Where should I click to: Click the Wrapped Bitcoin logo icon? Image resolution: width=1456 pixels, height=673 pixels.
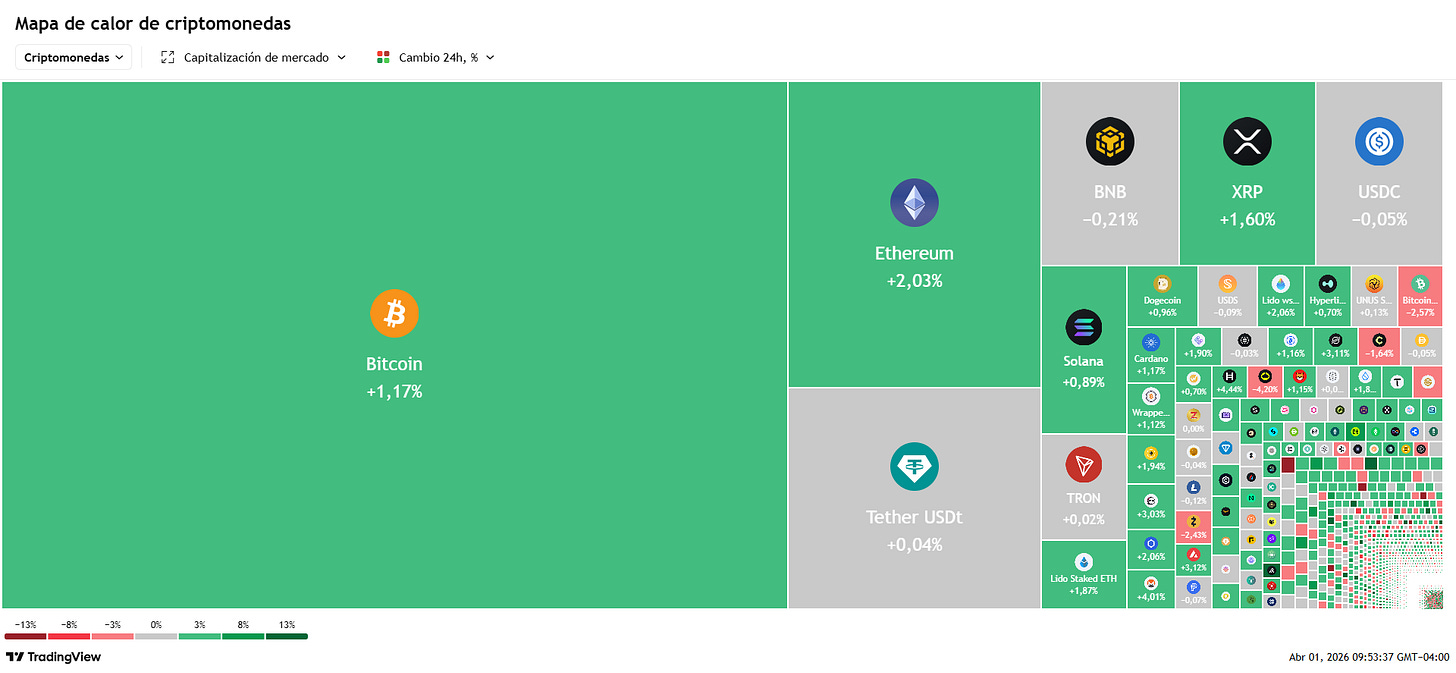(x=1150, y=396)
